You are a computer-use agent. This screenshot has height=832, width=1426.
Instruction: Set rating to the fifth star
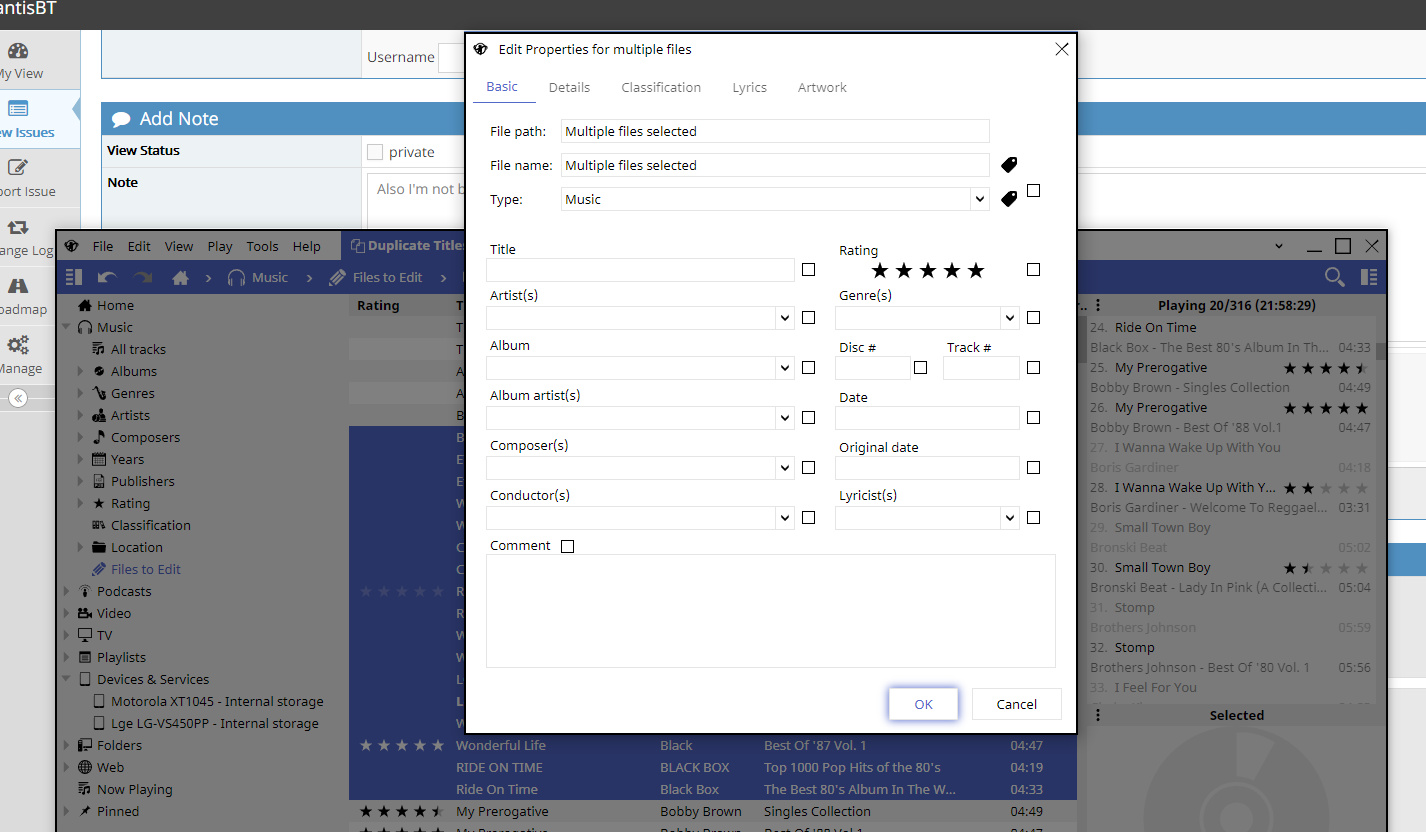976,271
